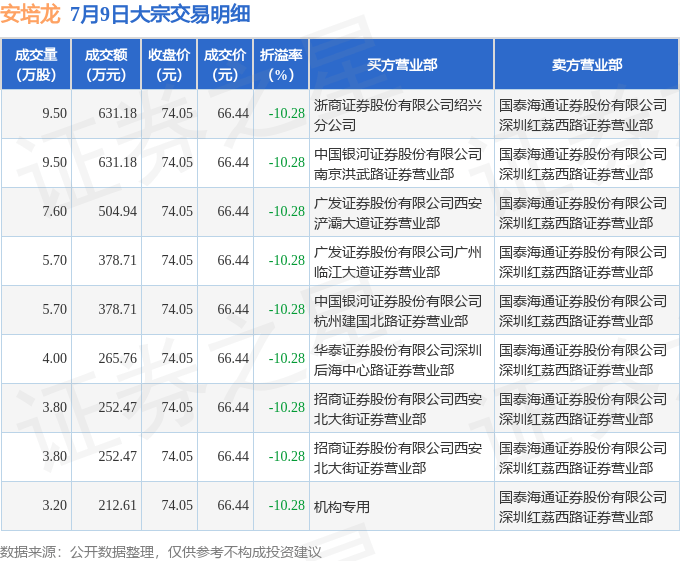This screenshot has width=680, height=561.
Task: Click 5.70 volume in 杭州建国北路 row
Action: 55,310
